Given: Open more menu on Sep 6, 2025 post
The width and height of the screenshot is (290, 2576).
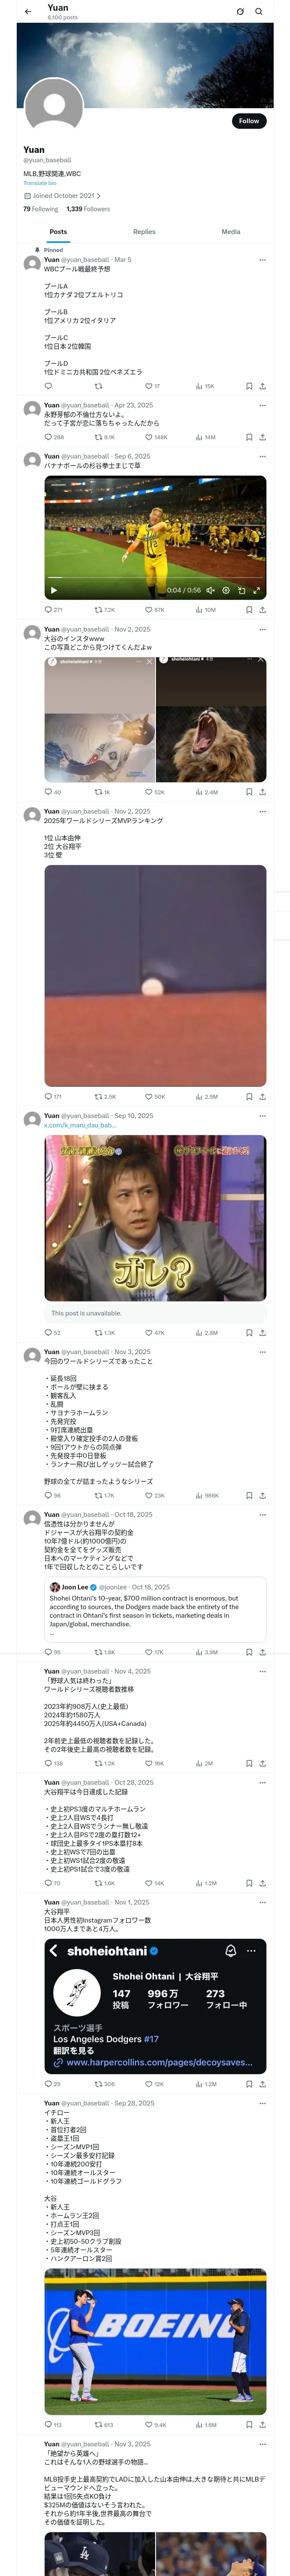Looking at the screenshot, I should tap(262, 456).
